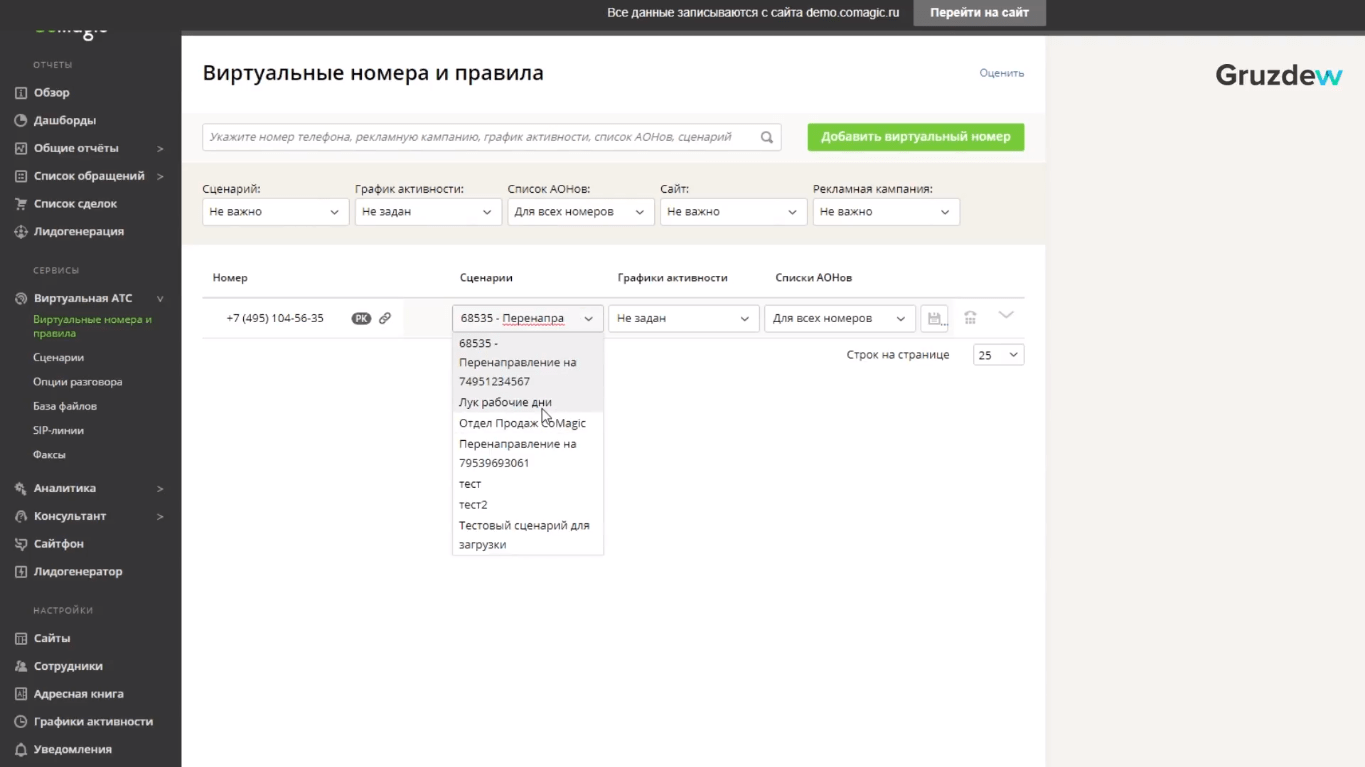Open the График активности filter dropdown
This screenshot has width=1365, height=767.
point(428,212)
